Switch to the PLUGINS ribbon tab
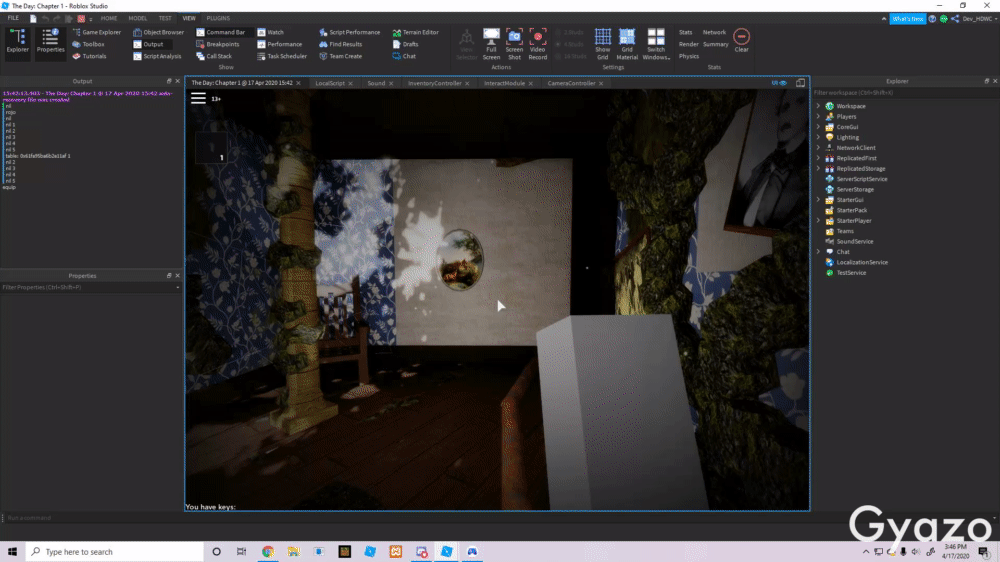Image resolution: width=1000 pixels, height=562 pixels. coord(218,18)
